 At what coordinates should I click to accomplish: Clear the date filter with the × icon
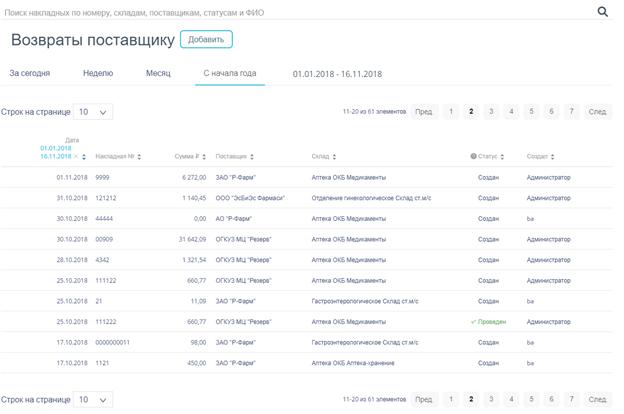(76, 156)
